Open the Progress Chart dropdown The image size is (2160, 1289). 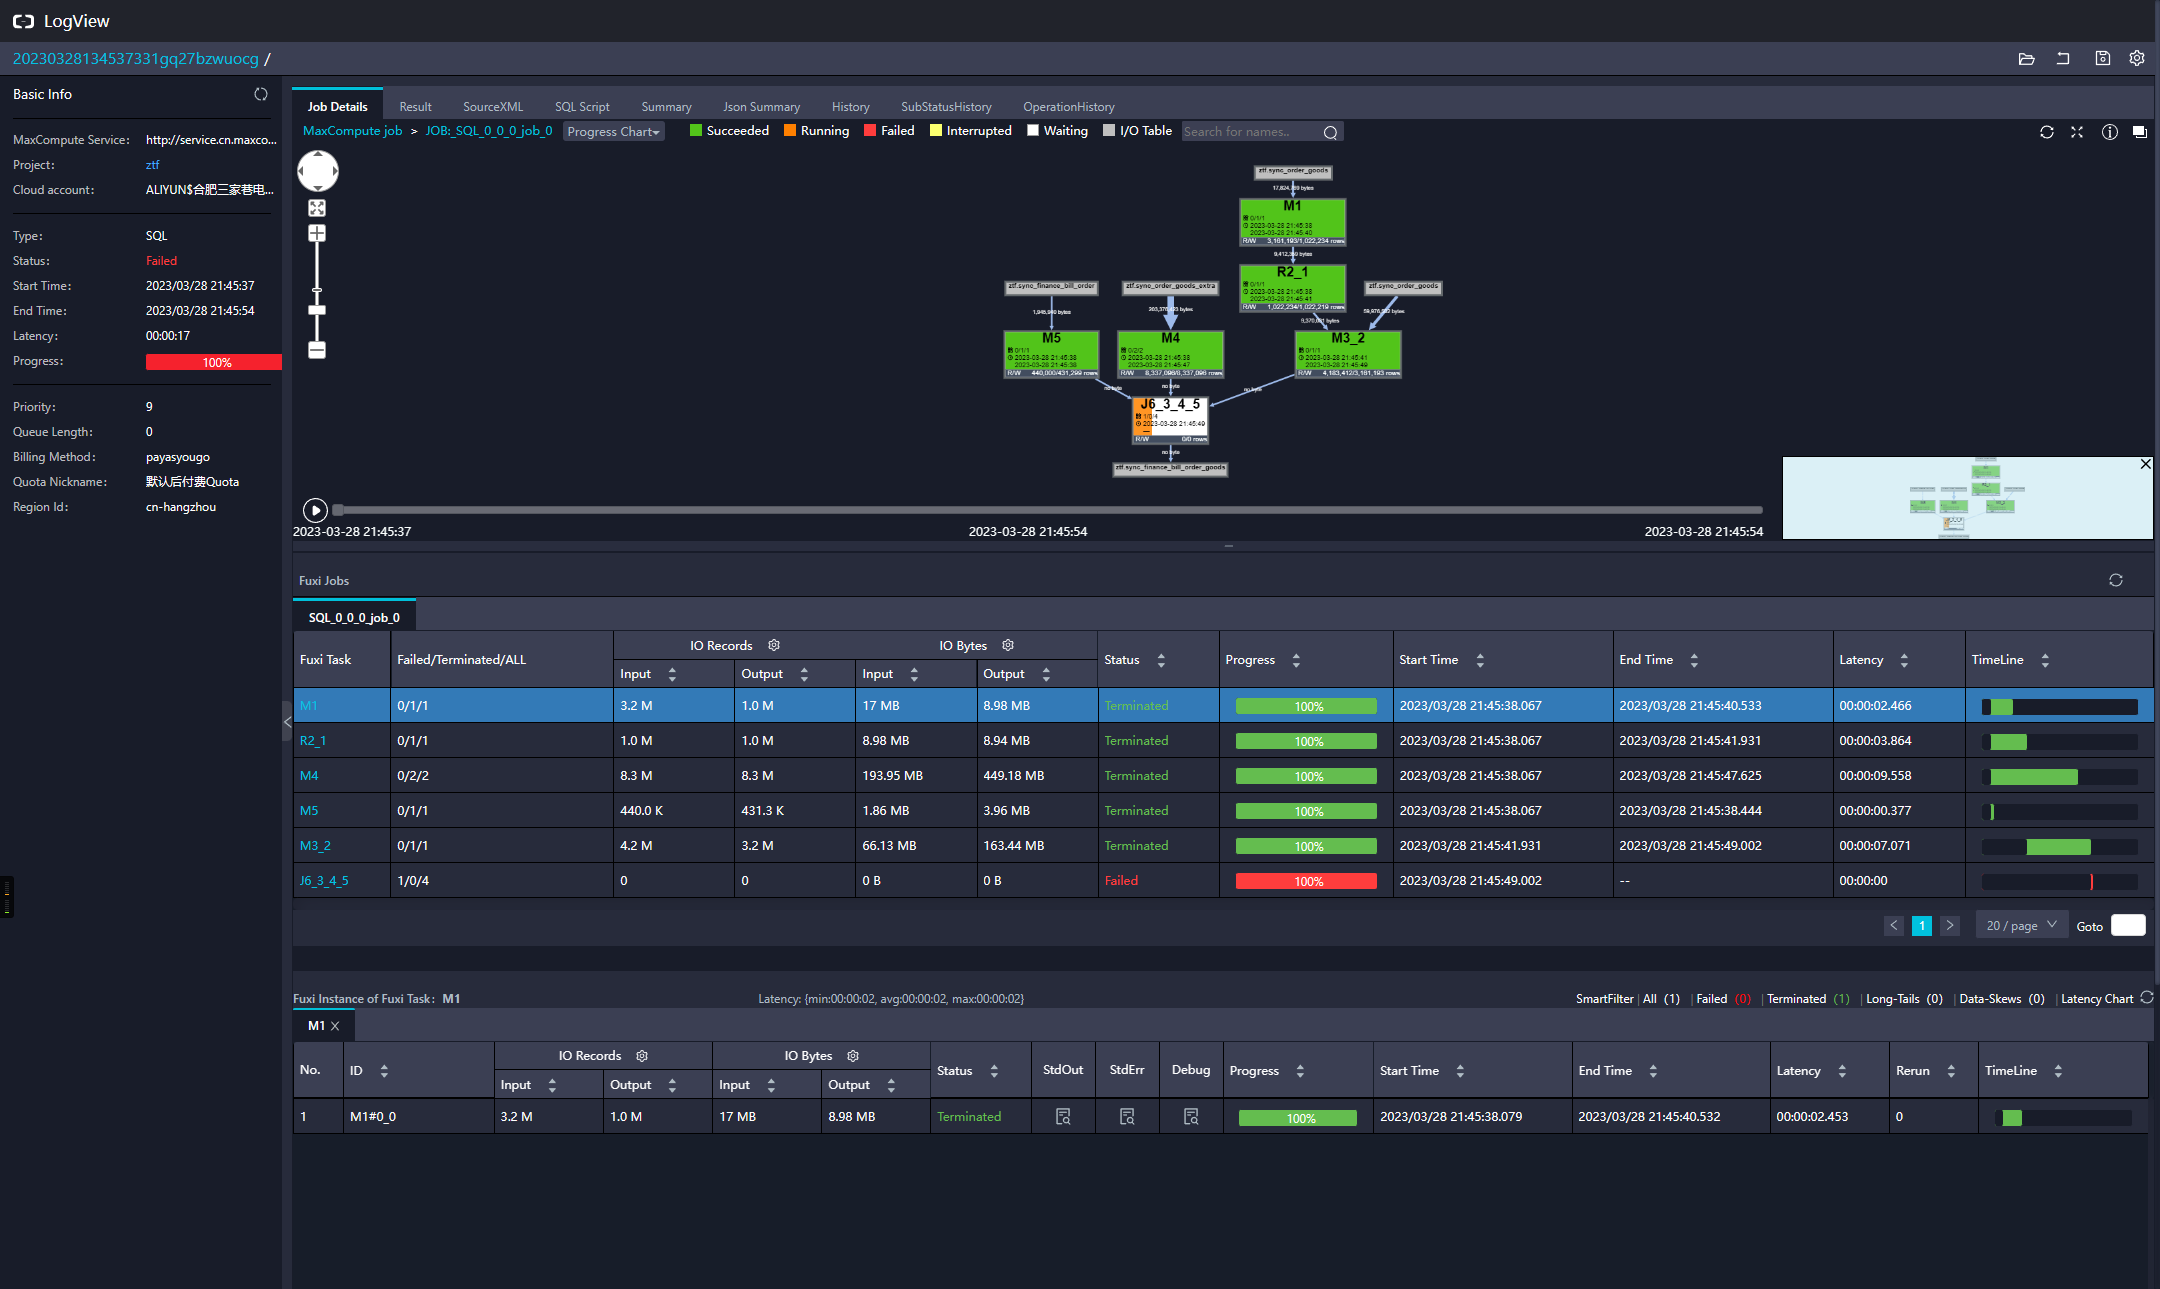(x=613, y=132)
